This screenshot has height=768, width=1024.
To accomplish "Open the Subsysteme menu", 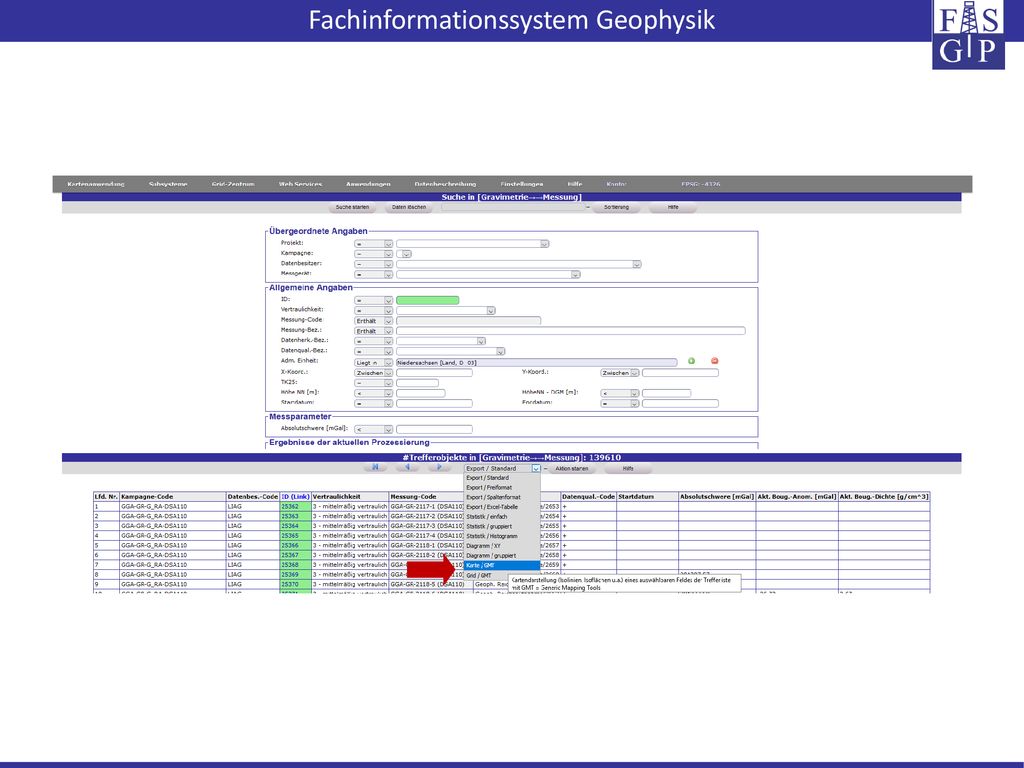I will 168,184.
